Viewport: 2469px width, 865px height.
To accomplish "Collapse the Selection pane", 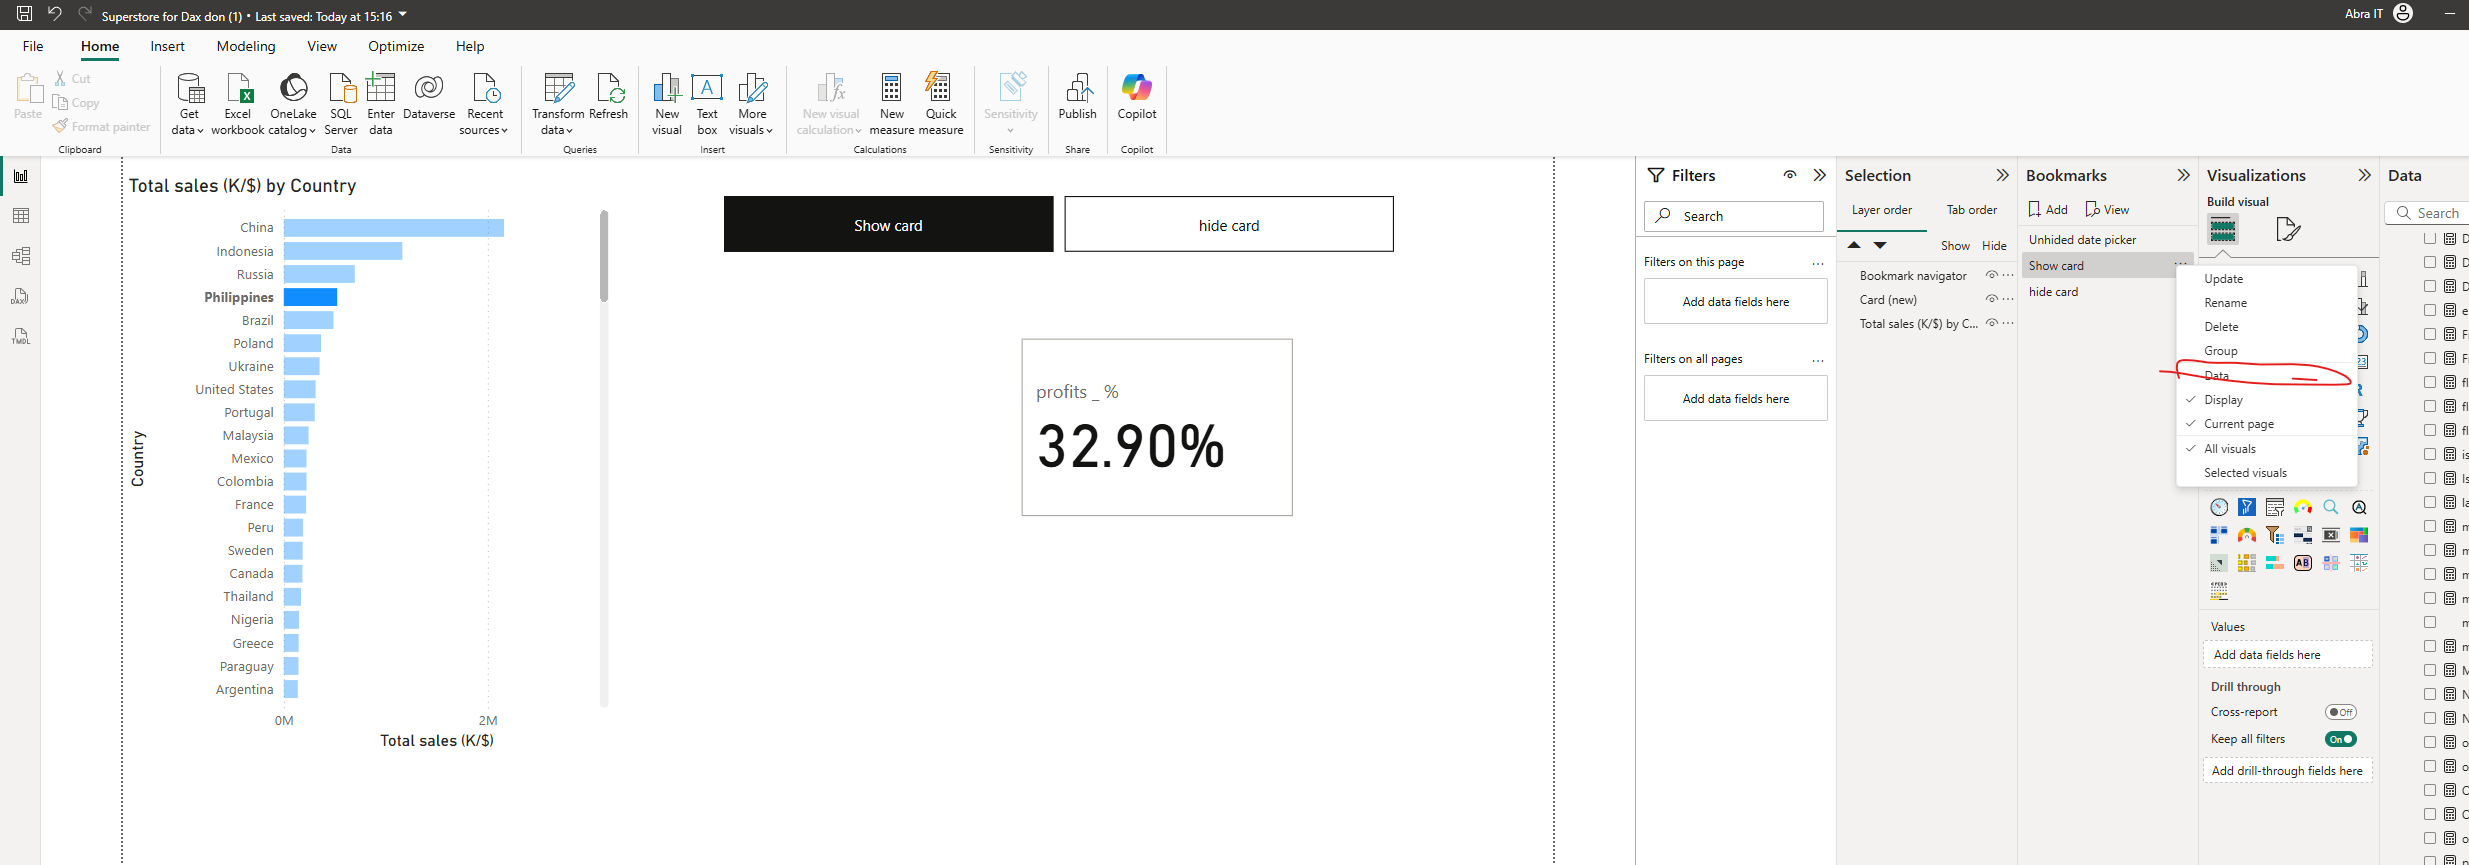I will [x=2002, y=175].
